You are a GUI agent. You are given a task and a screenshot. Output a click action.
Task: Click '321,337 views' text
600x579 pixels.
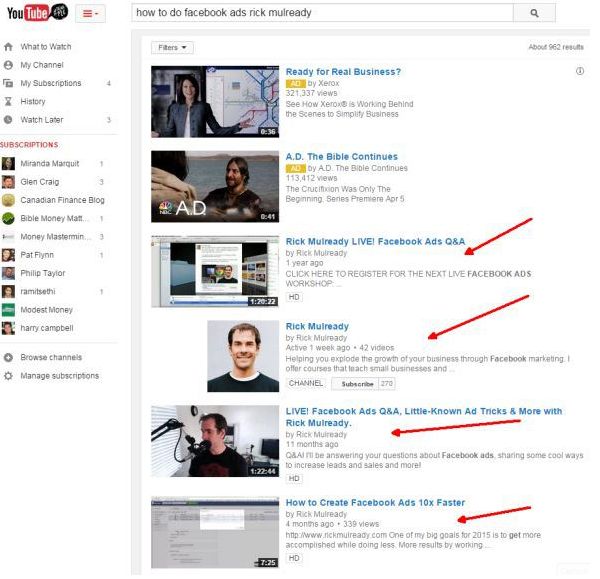pyautogui.click(x=311, y=93)
